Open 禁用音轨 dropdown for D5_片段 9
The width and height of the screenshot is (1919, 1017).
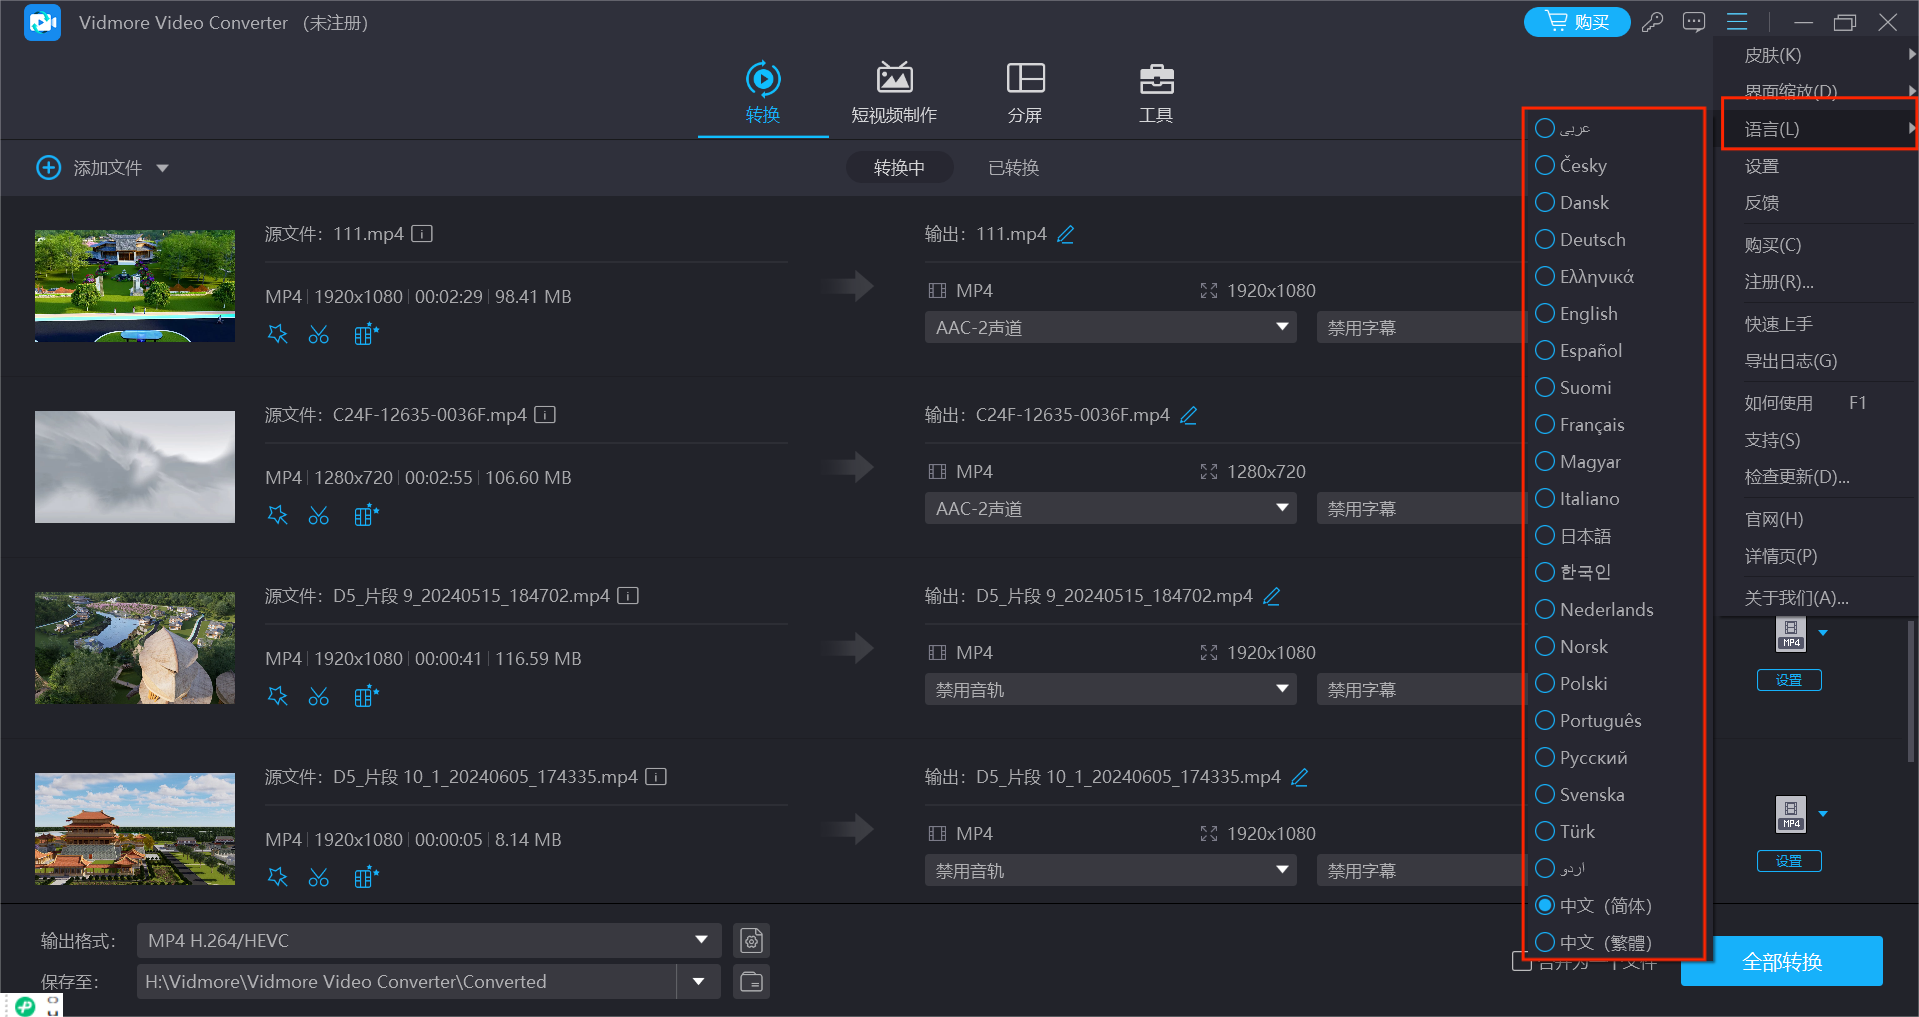coord(1110,690)
